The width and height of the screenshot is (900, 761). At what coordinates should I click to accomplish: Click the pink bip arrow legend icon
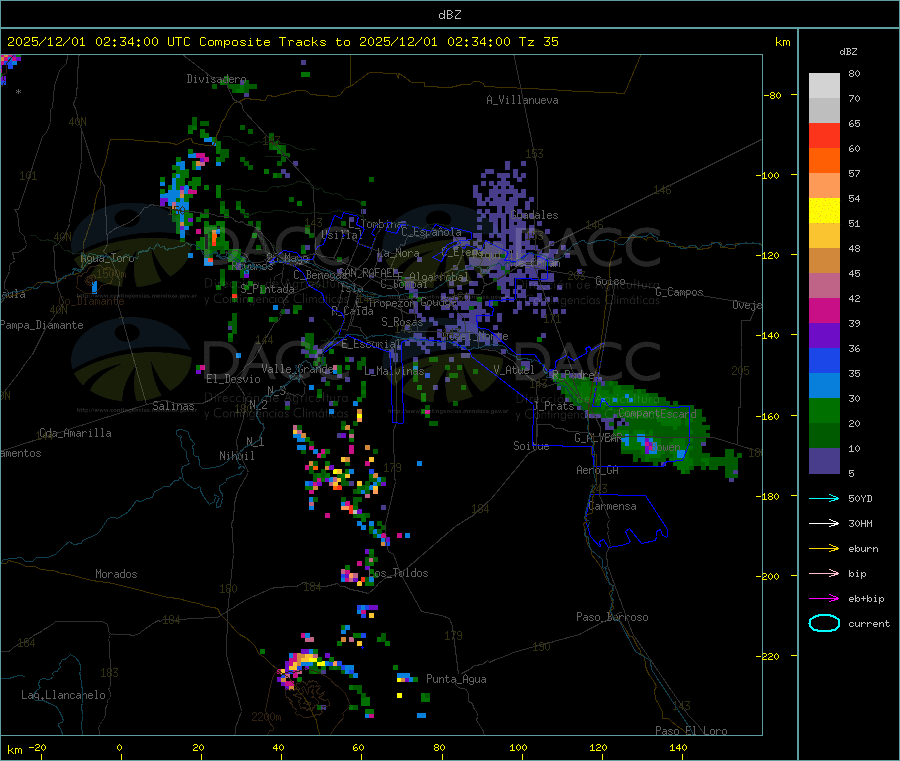pyautogui.click(x=824, y=573)
